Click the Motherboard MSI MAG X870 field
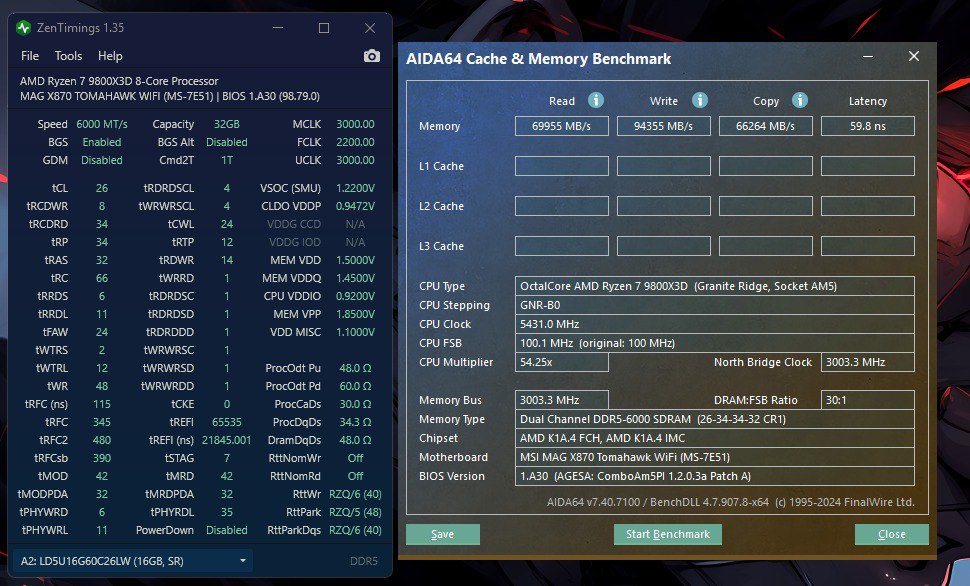Screen dimensions: 970x586 point(715,457)
